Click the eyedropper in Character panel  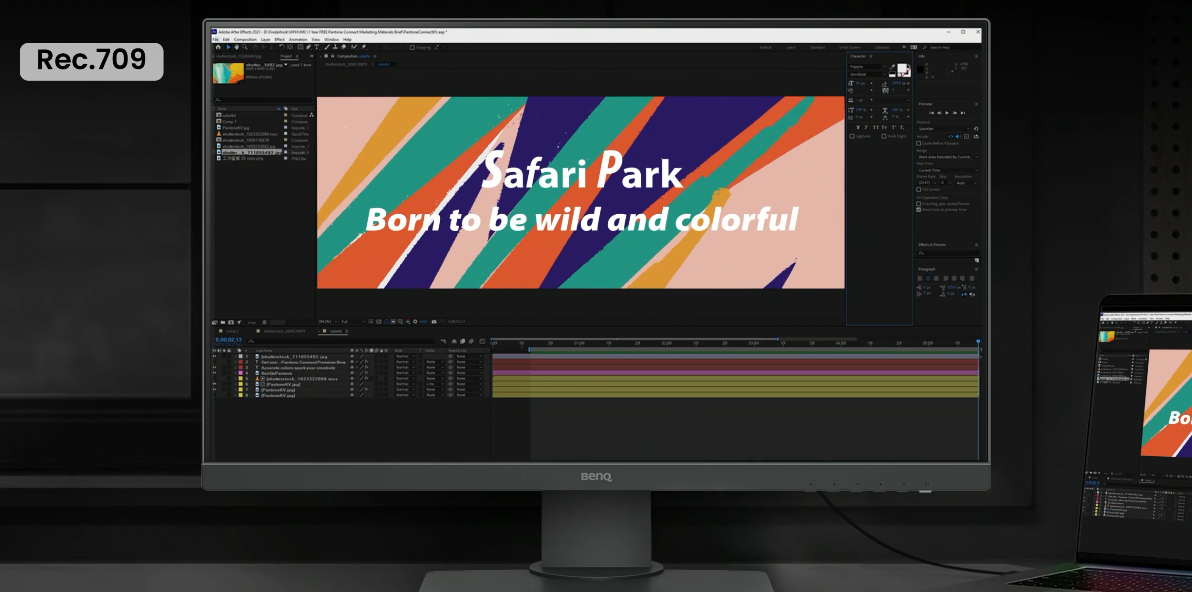point(892,69)
